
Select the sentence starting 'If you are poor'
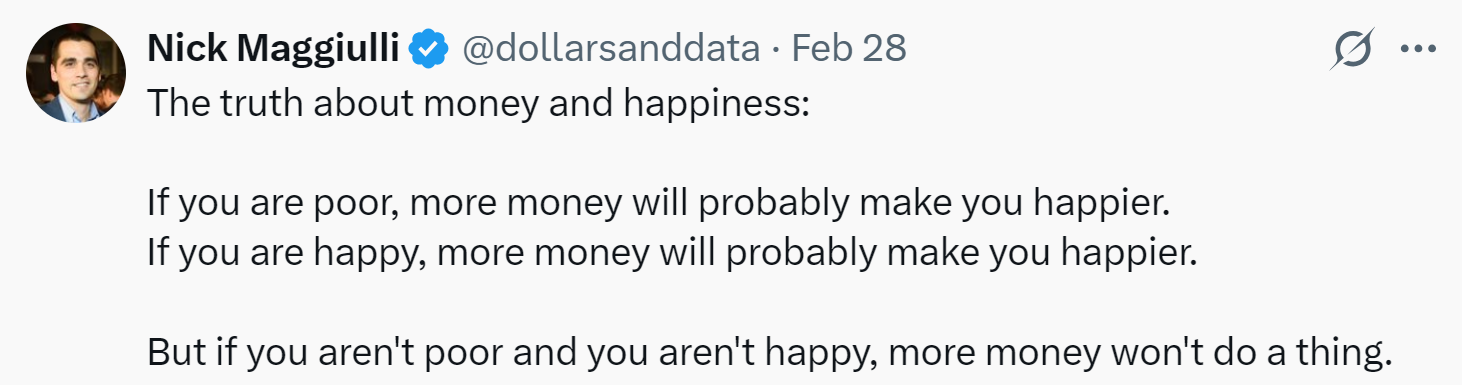pos(658,204)
